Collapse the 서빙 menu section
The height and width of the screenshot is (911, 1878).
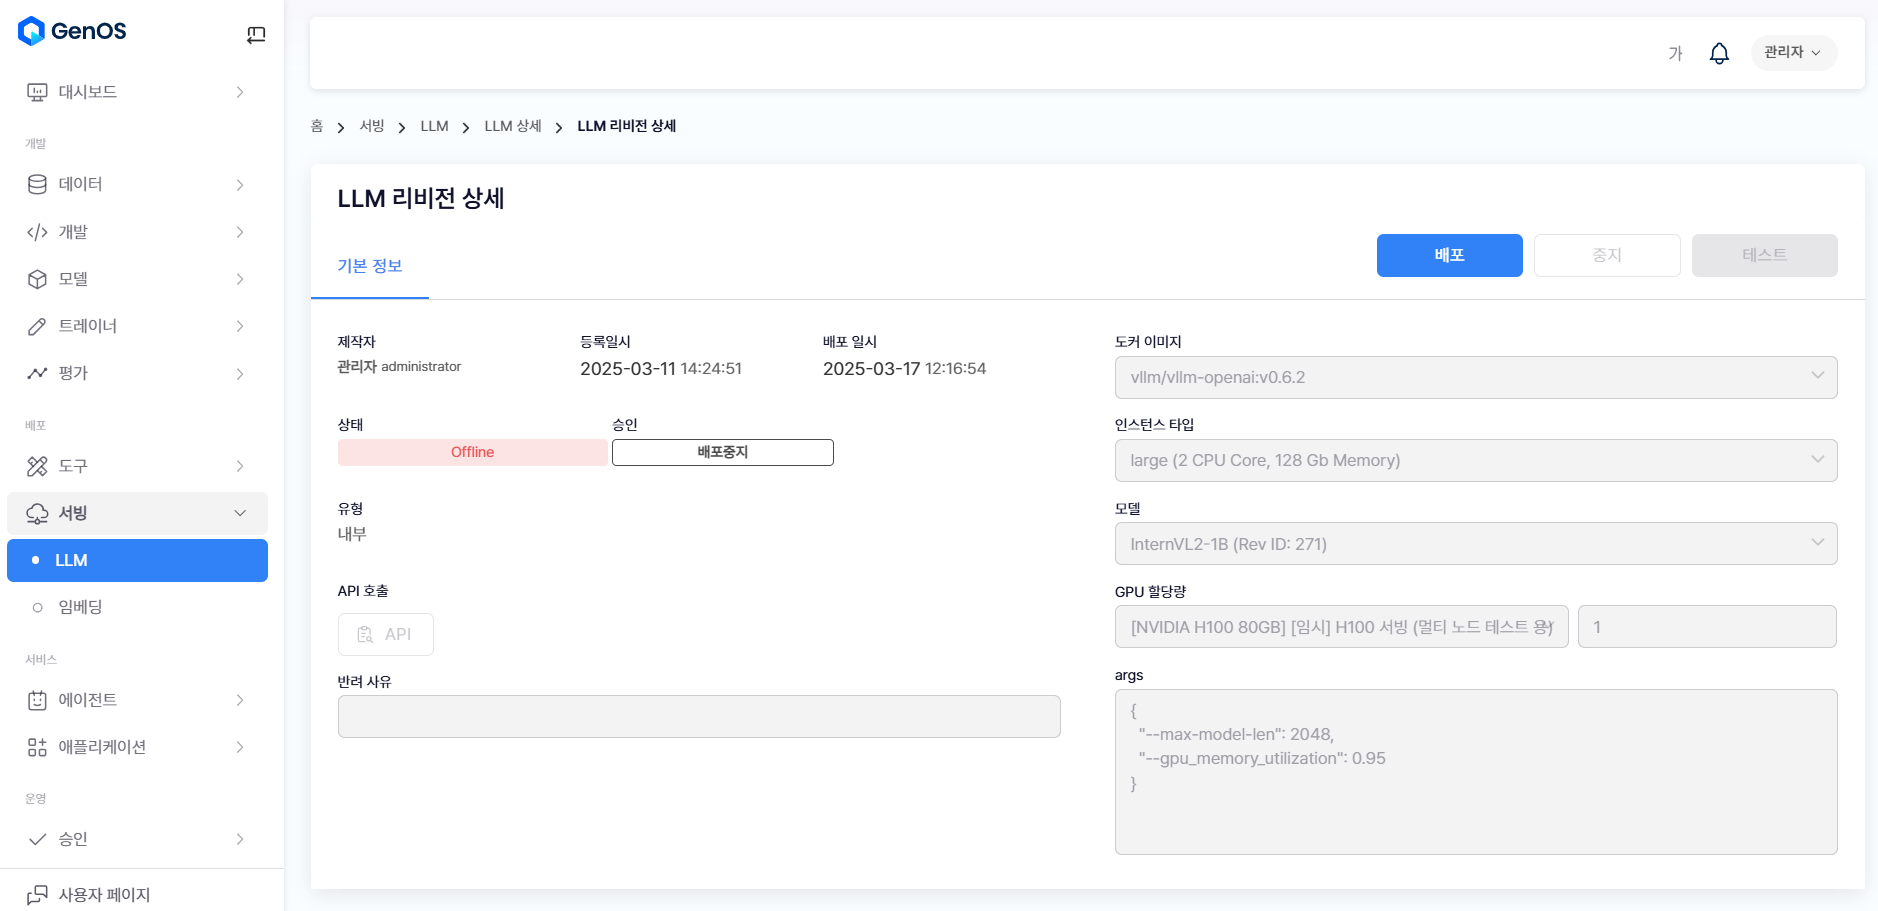(x=239, y=513)
